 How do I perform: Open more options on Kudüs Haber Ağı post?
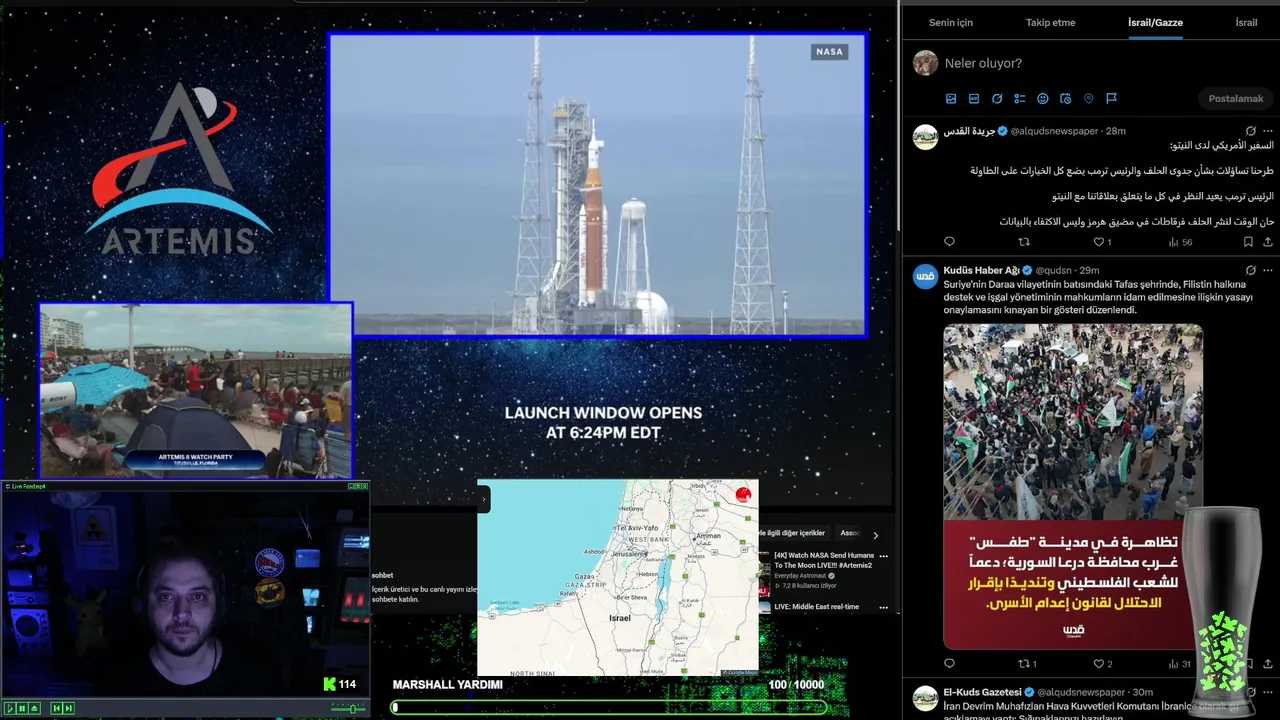tap(1269, 270)
